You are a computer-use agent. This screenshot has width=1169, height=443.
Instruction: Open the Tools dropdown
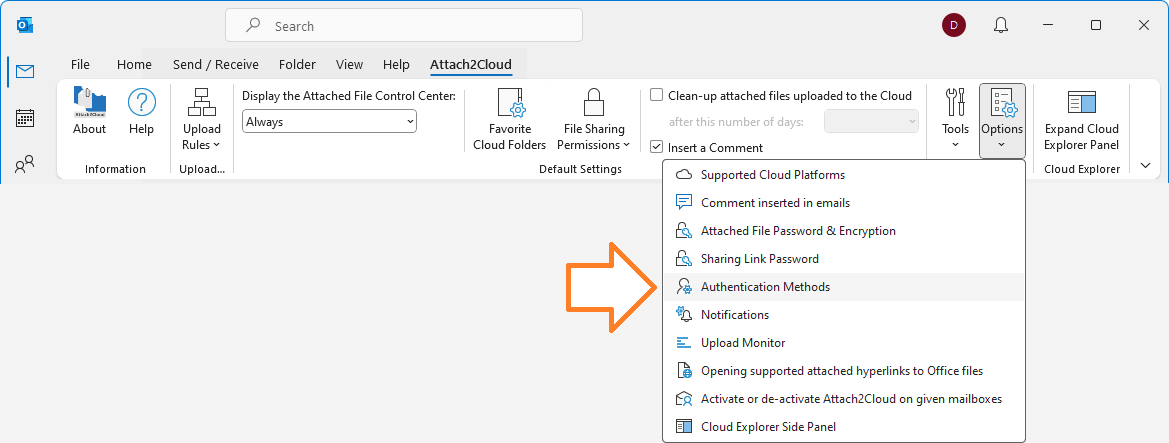point(955,119)
